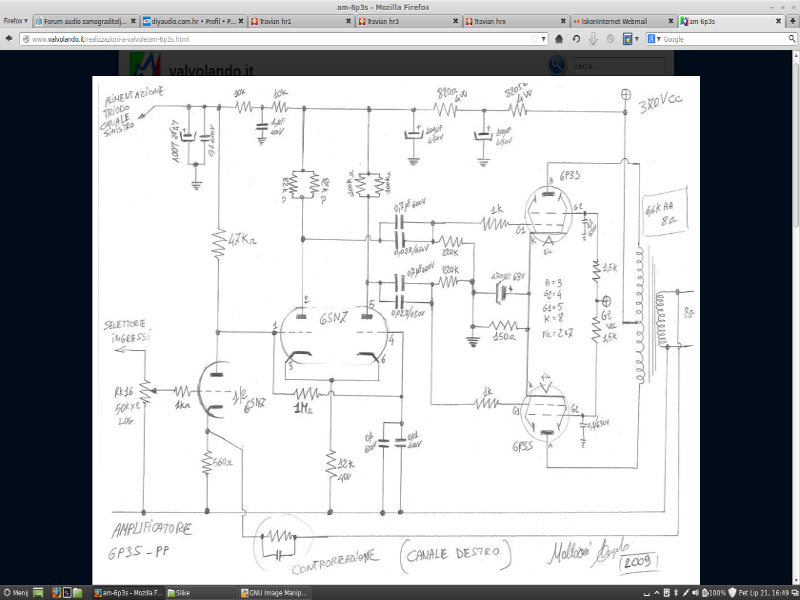Open the Menu button on taskbar
800x600 pixels.
click(16, 592)
